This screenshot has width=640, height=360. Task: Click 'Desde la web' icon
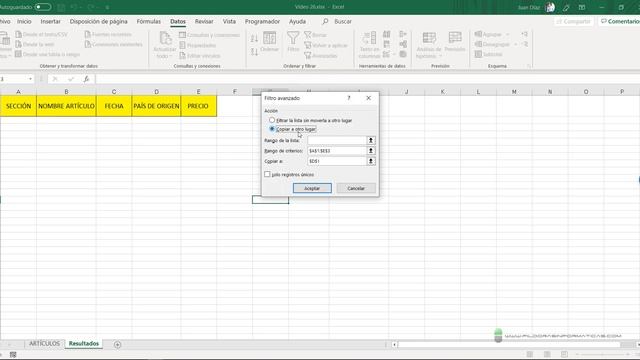pos(18,44)
